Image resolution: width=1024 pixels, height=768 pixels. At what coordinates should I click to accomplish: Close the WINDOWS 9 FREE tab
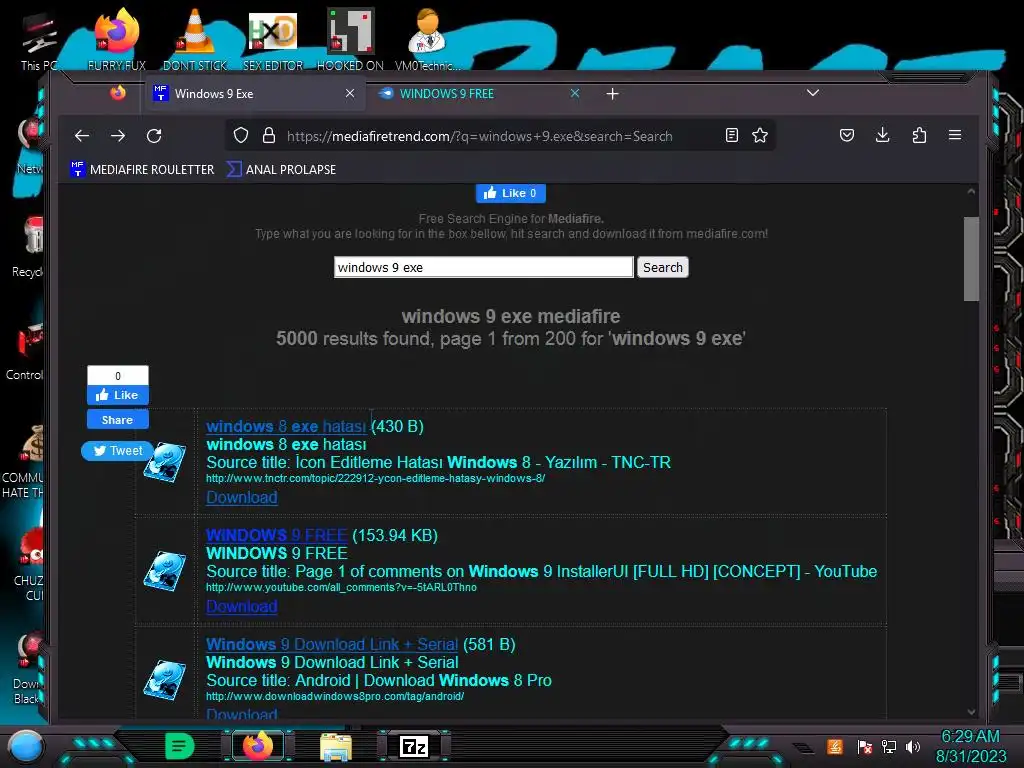pos(575,93)
